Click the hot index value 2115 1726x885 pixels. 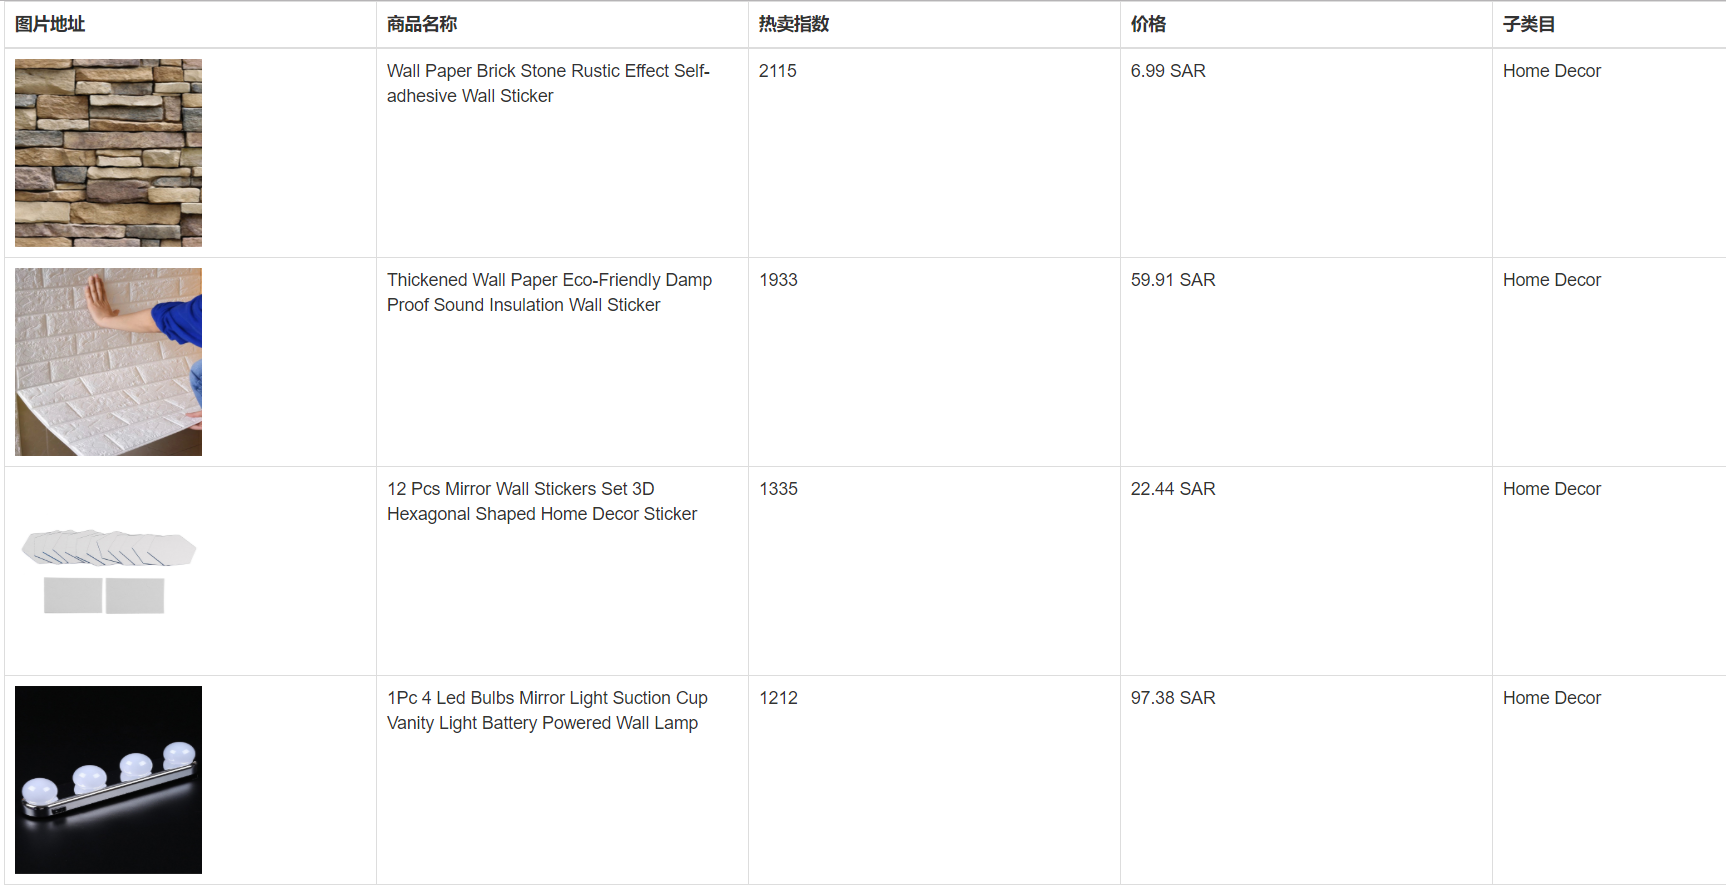778,71
